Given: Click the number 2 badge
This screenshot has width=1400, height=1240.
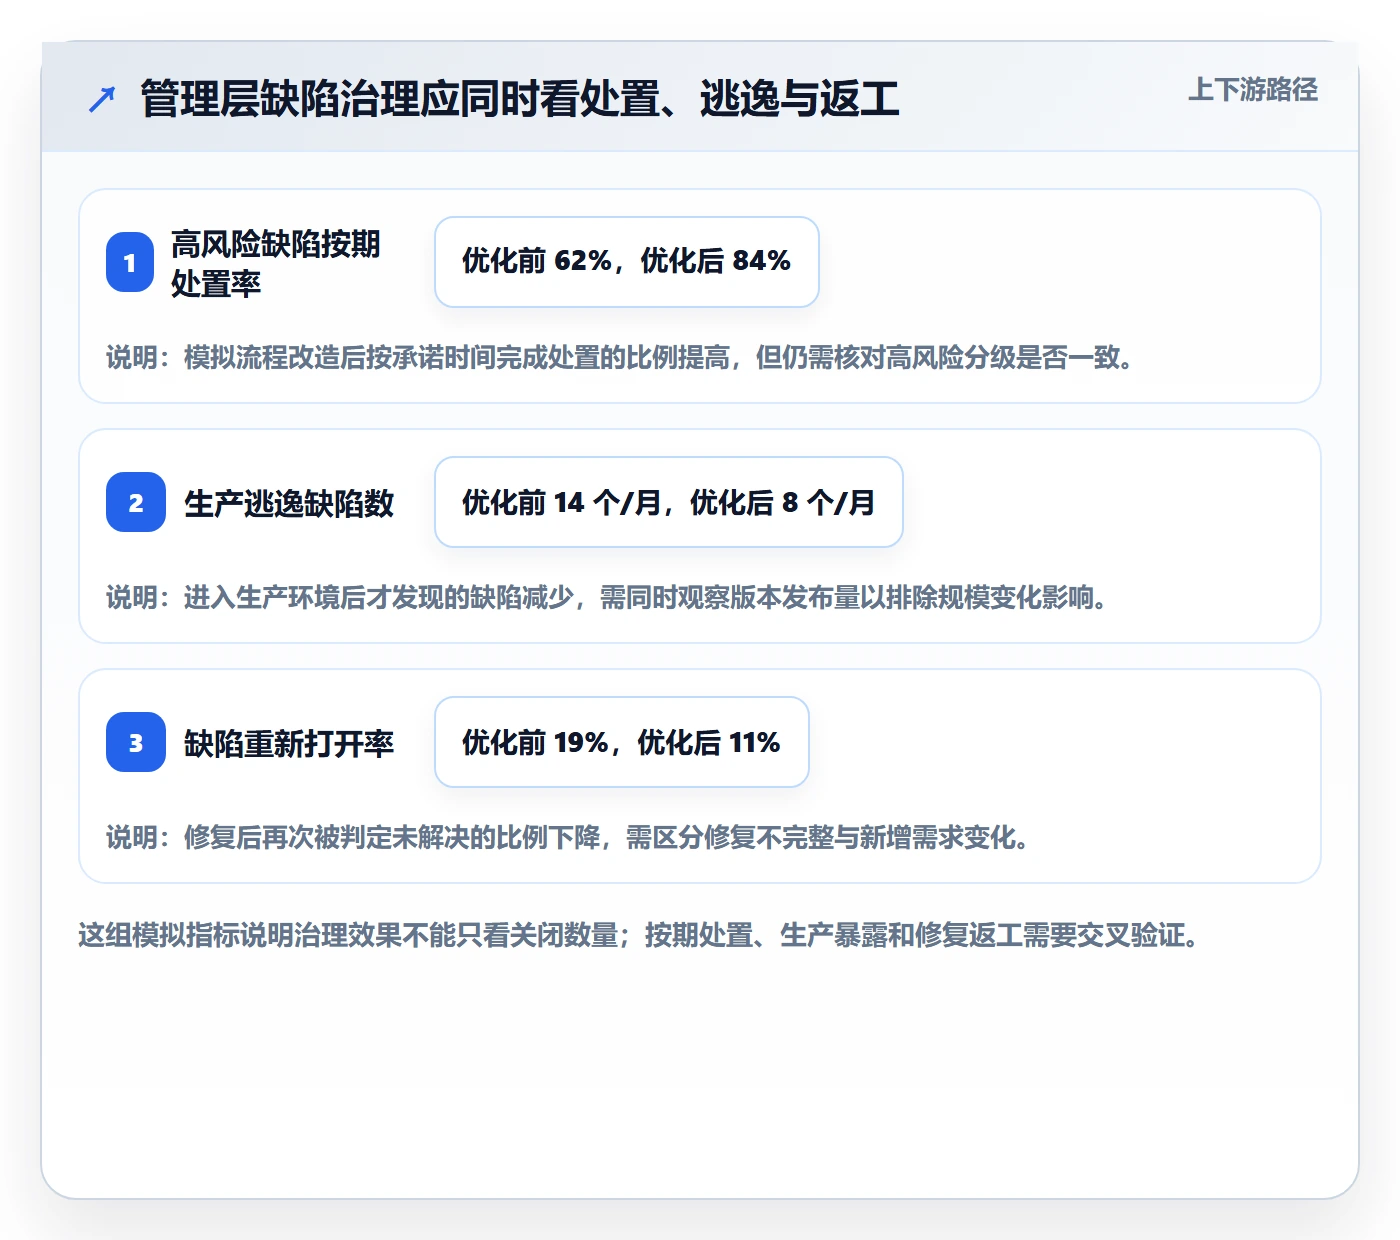Looking at the screenshot, I should coord(136,502).
